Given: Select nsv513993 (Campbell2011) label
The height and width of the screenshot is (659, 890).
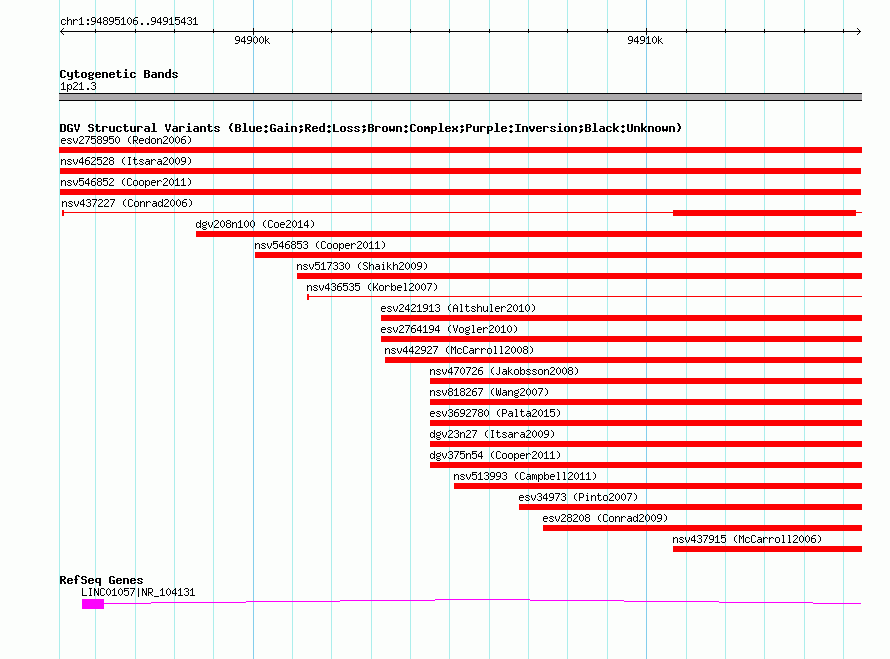Looking at the screenshot, I should (525, 476).
